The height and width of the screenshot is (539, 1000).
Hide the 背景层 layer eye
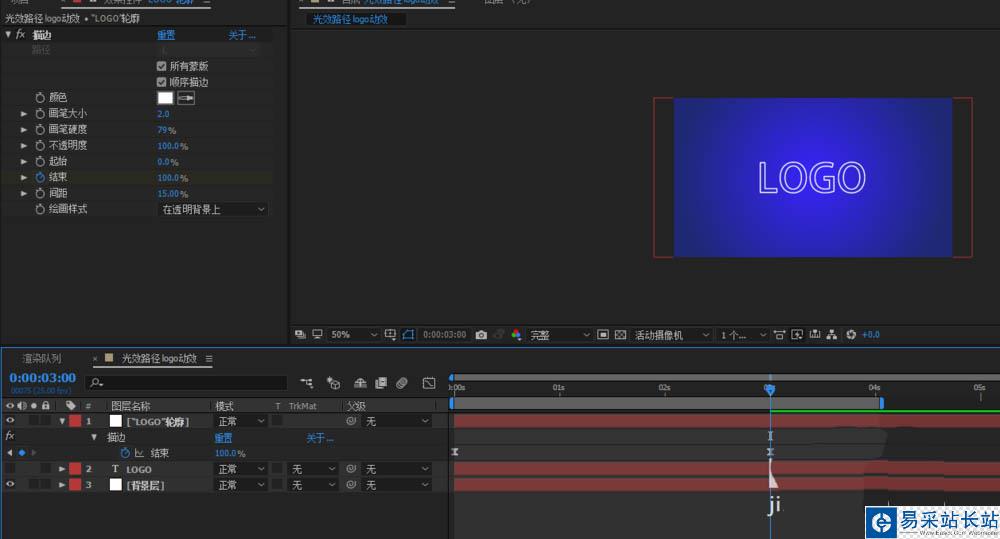[10, 485]
